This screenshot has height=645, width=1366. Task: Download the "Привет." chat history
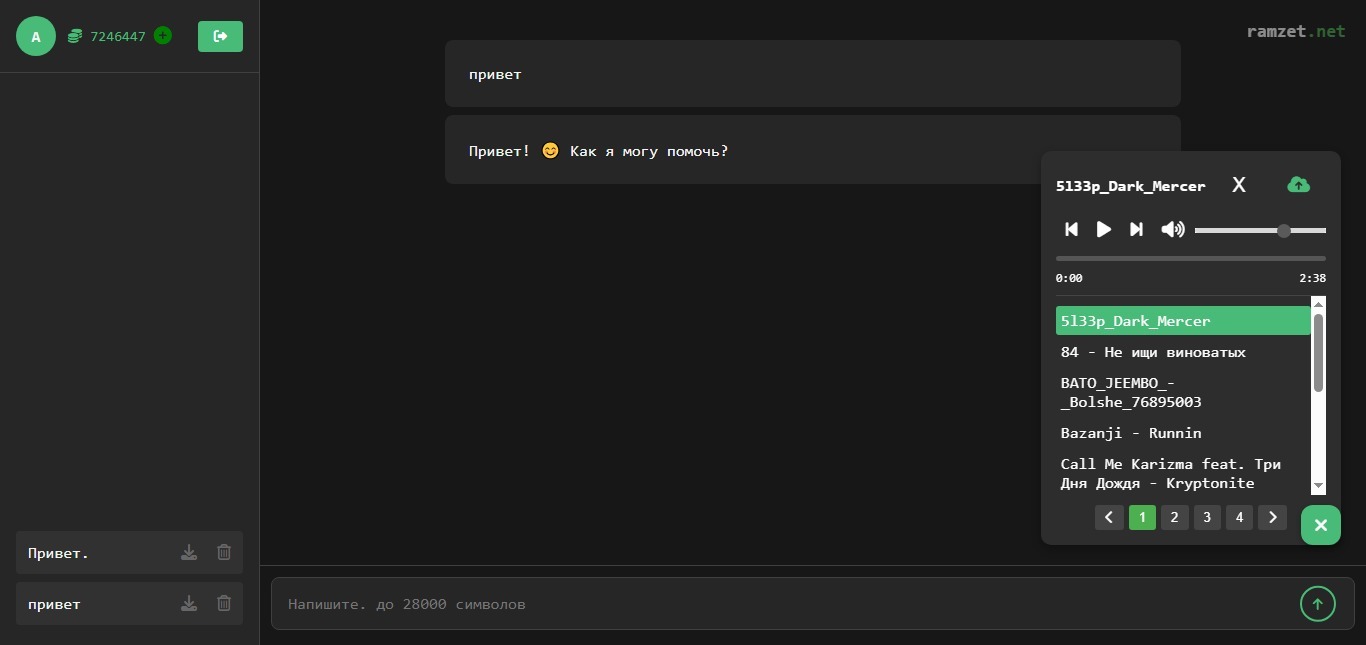coord(189,552)
